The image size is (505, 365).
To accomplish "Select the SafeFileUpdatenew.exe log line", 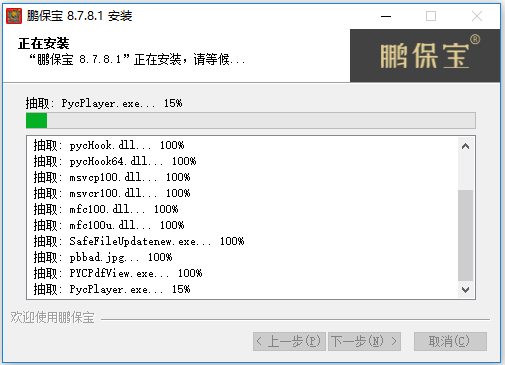I will pos(139,241).
